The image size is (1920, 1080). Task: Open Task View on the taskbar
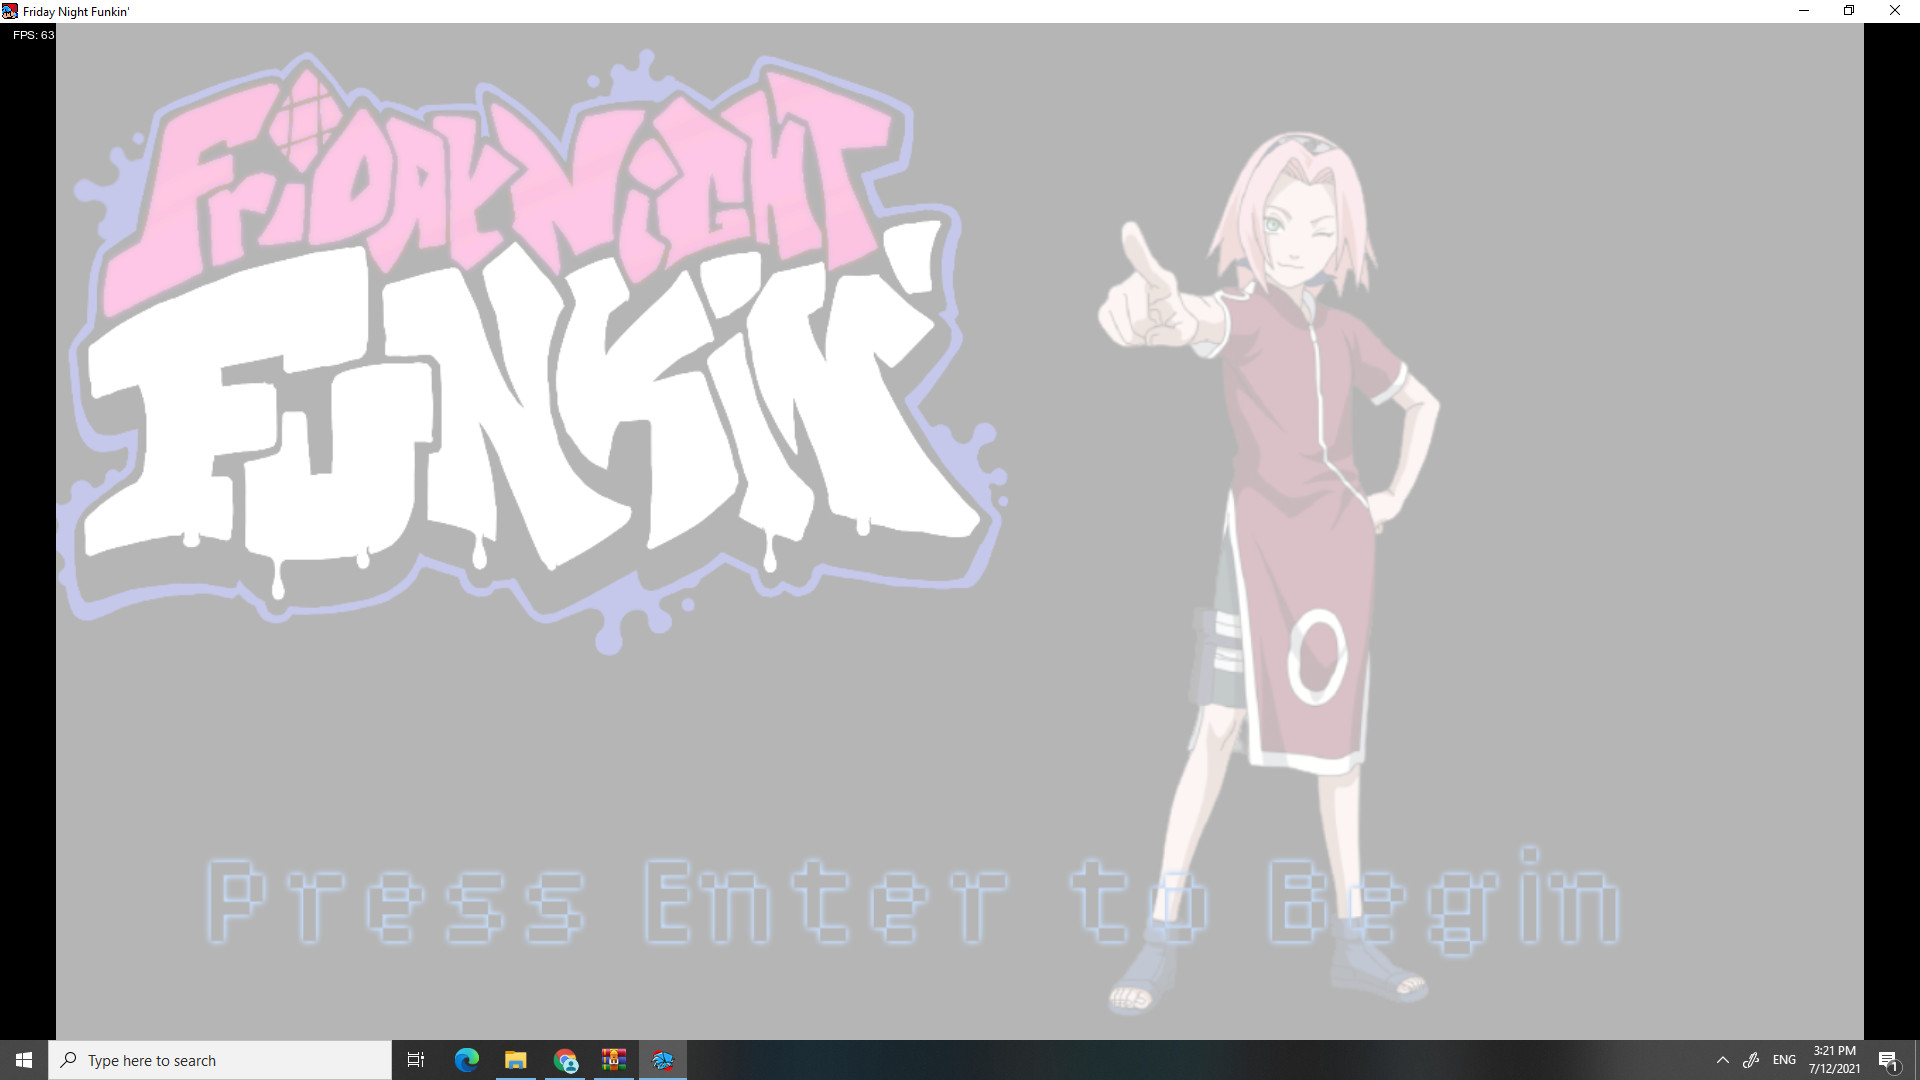[x=415, y=1059]
